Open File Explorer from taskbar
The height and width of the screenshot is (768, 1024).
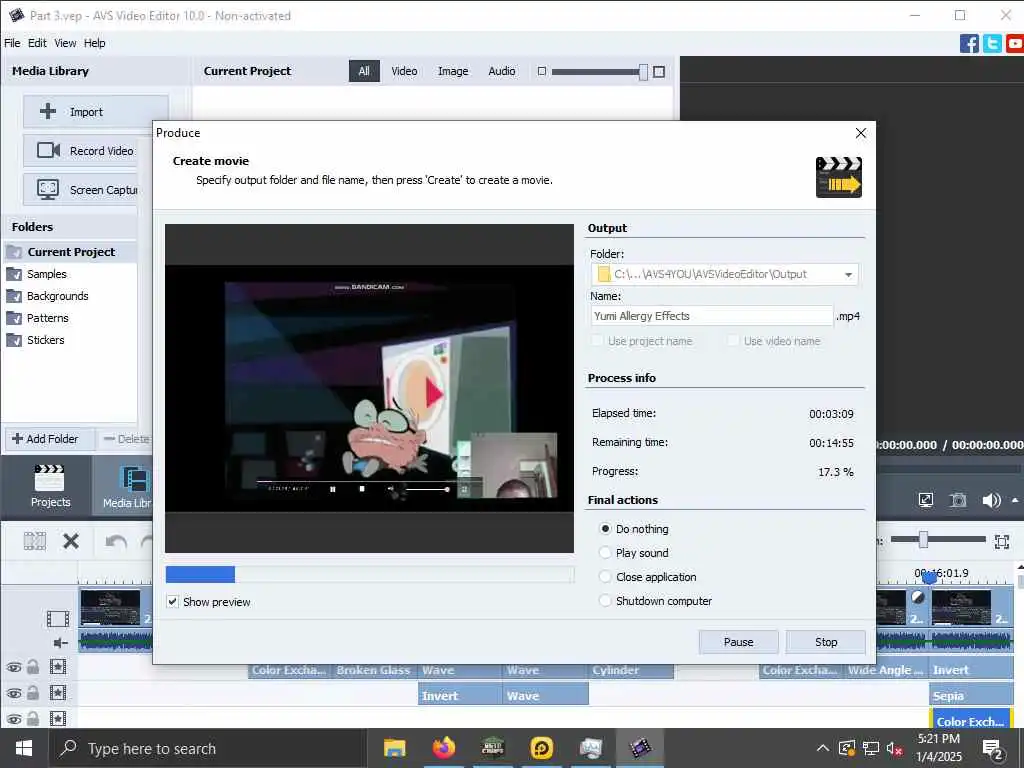pyautogui.click(x=394, y=748)
